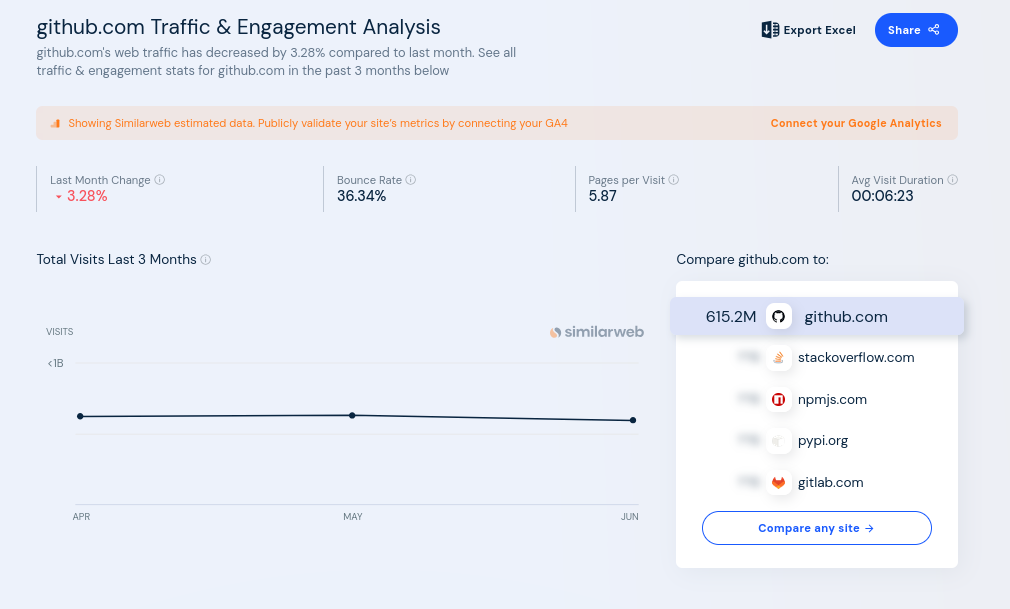The image size is (1010, 609).
Task: Click the Share button
Action: [916, 30]
